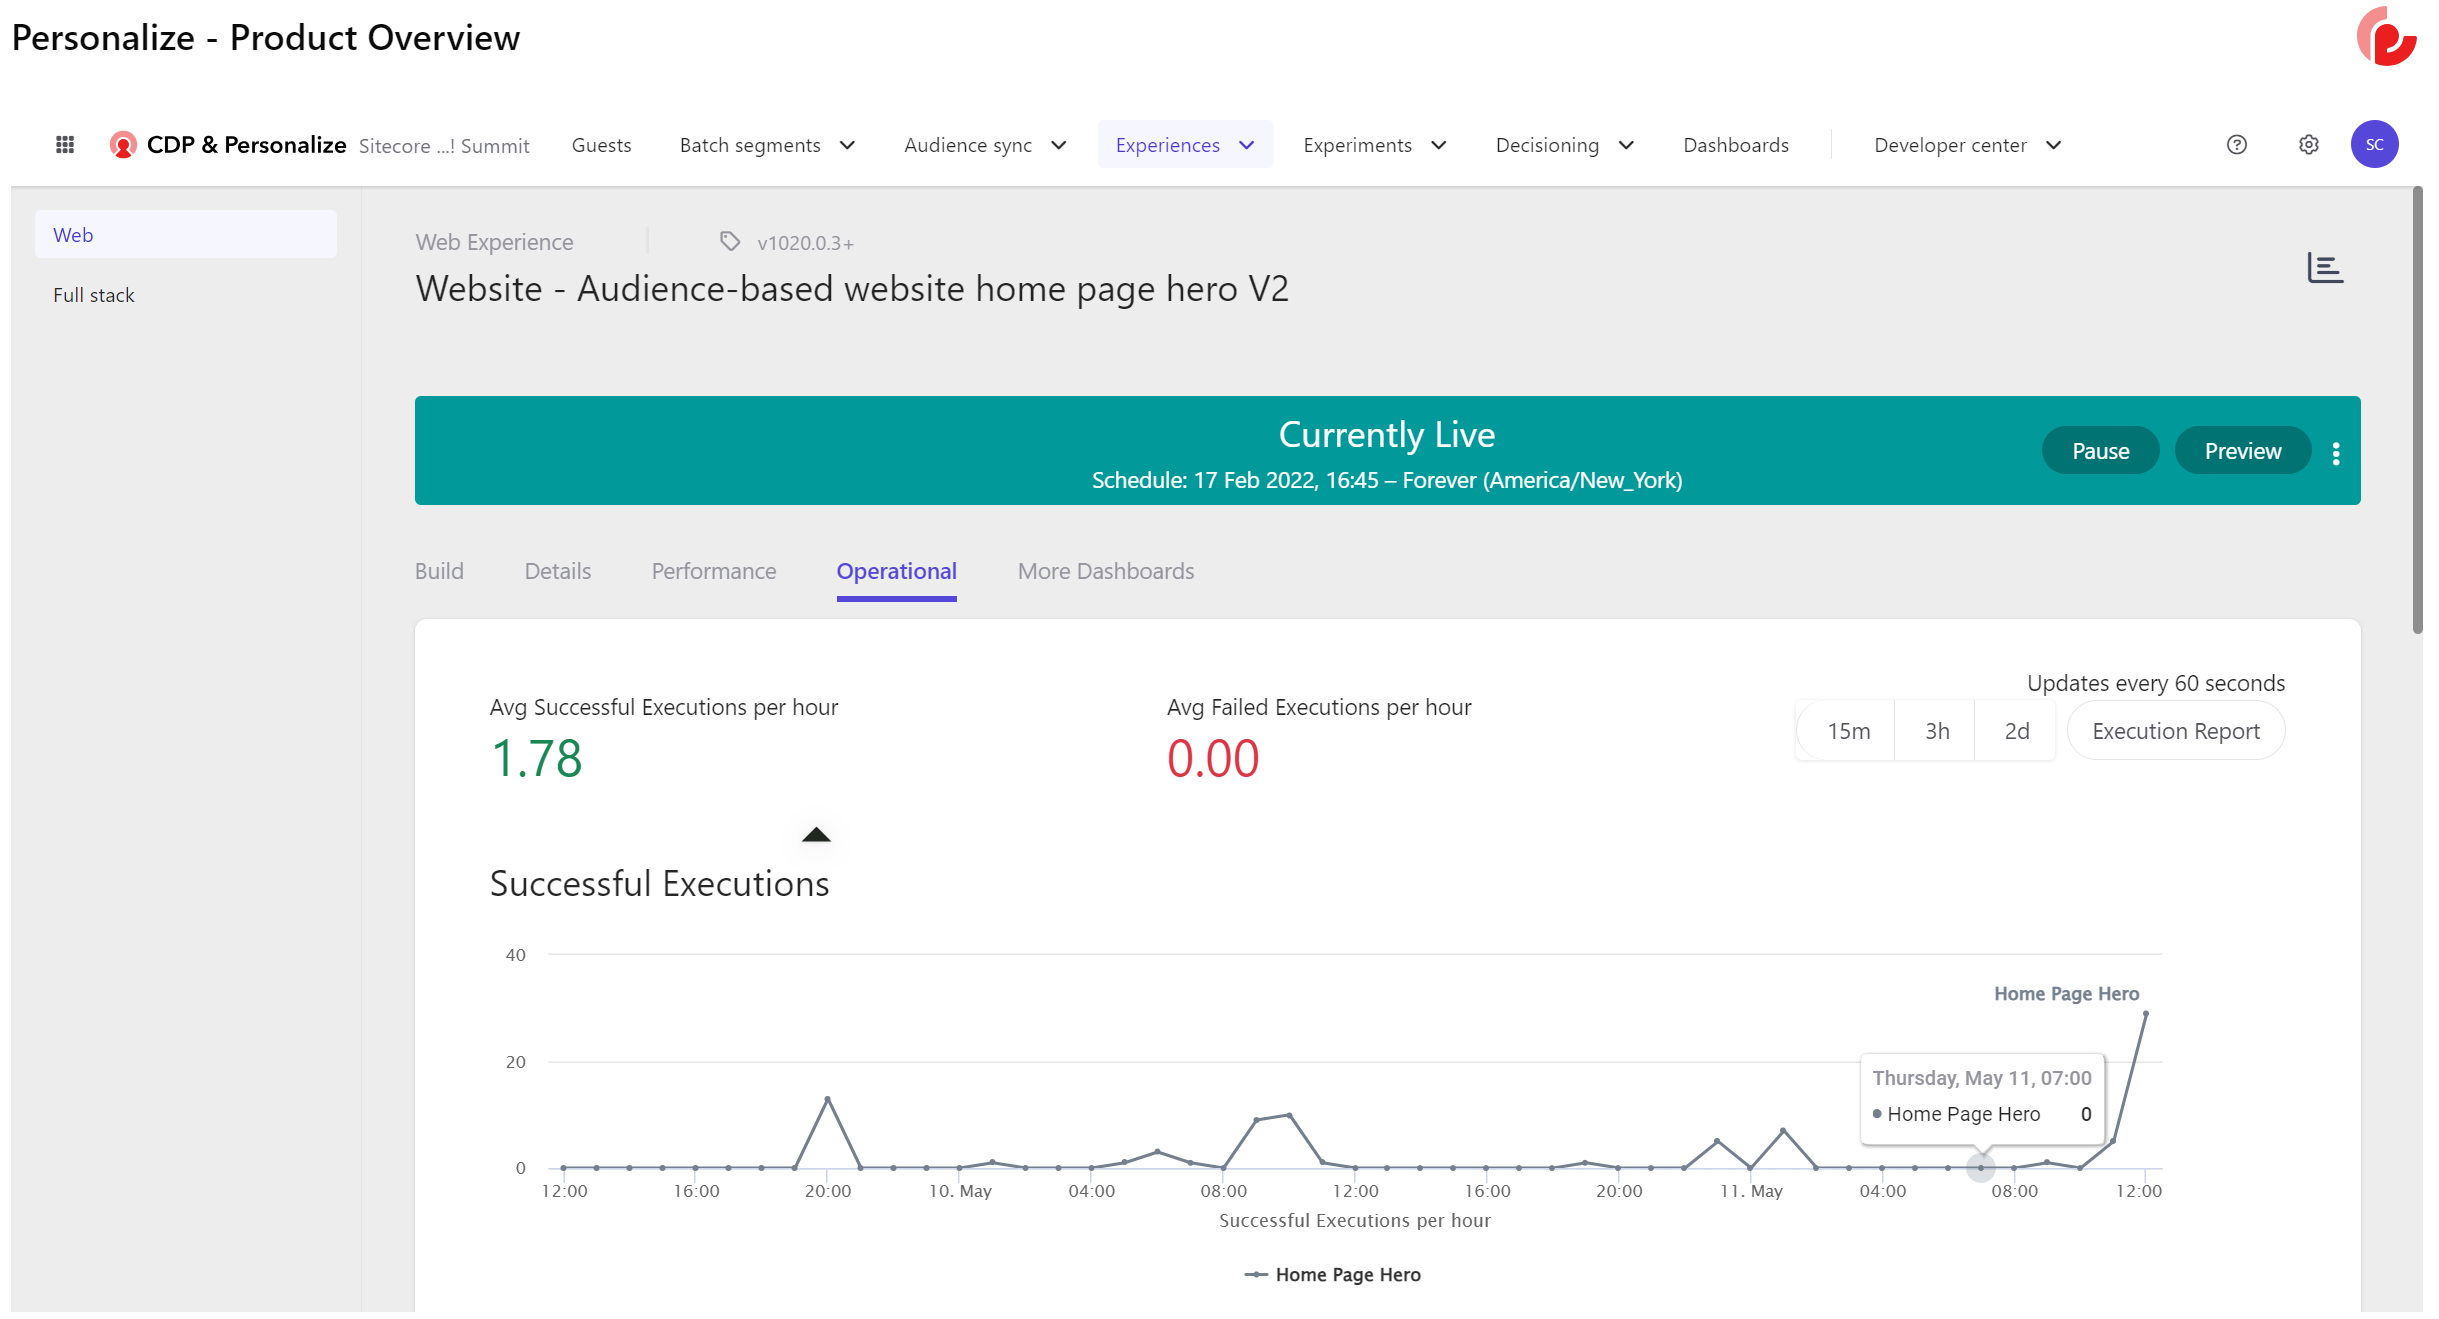Select the 2d time range

(x=2016, y=731)
